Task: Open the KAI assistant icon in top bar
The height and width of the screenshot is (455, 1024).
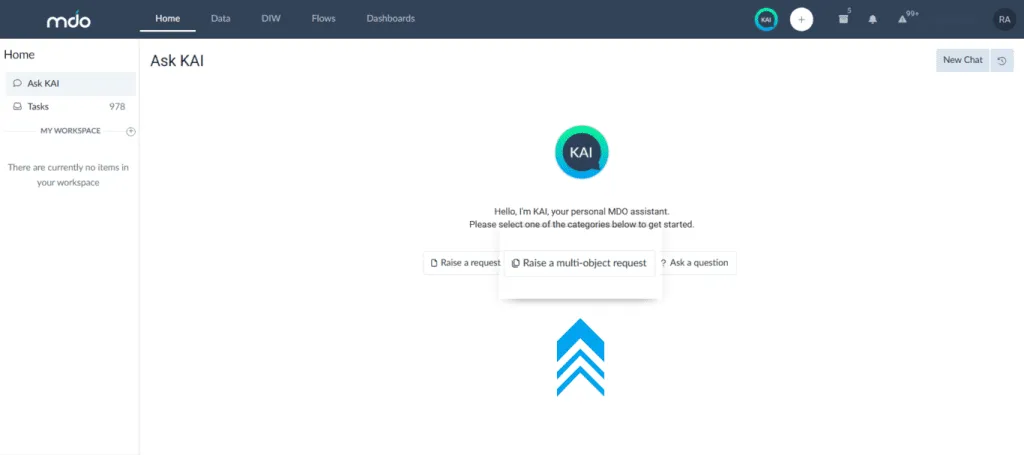Action: pos(766,19)
